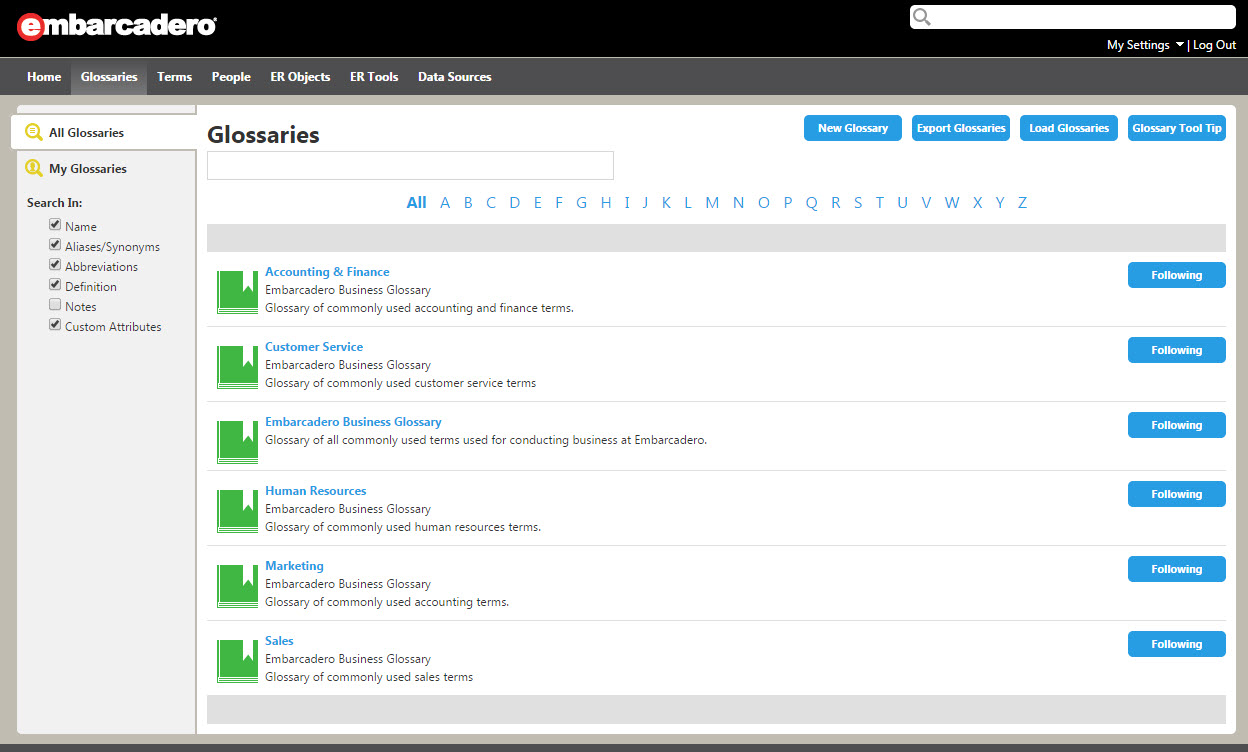Screen dimensions: 1248x752
Task: Click the Embarcadero Business Glossary book icon
Action: (237, 442)
